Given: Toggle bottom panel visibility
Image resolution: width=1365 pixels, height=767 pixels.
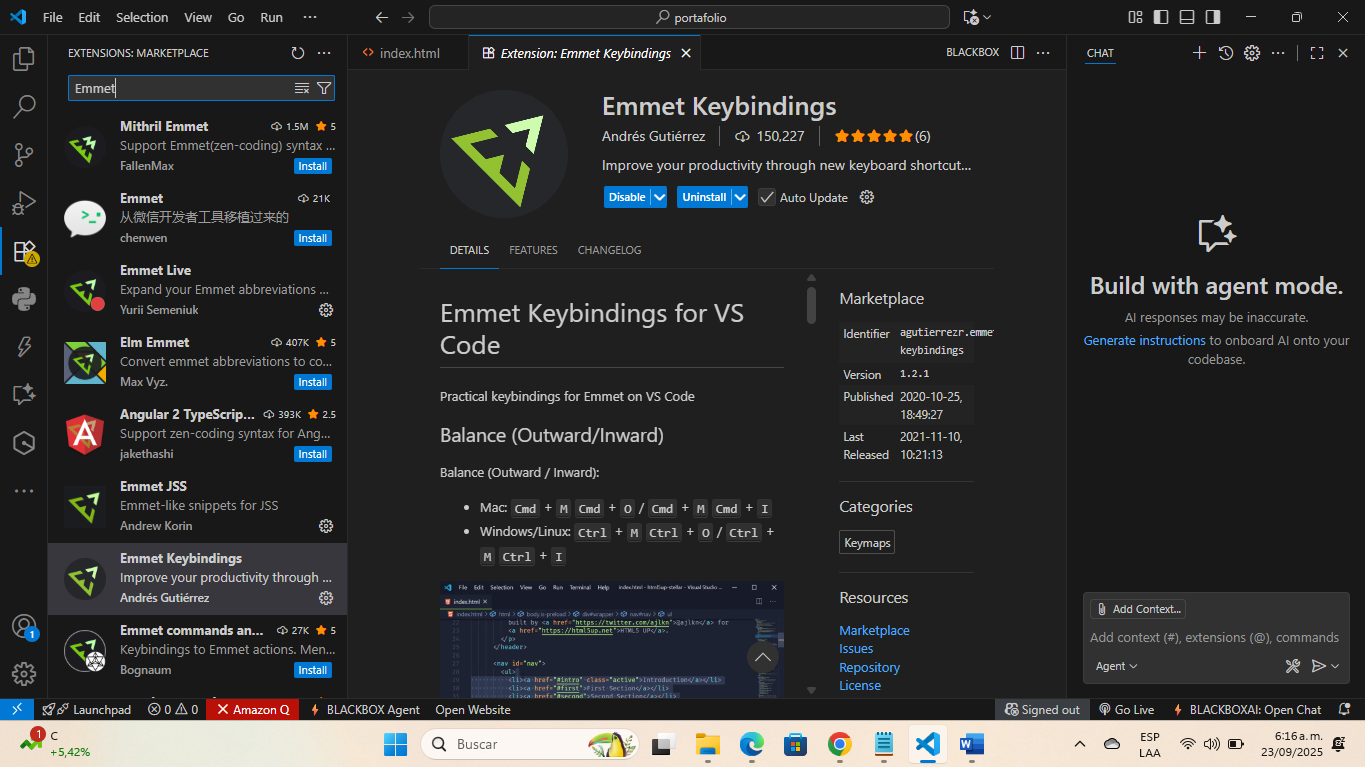Looking at the screenshot, I should pyautogui.click(x=1187, y=17).
